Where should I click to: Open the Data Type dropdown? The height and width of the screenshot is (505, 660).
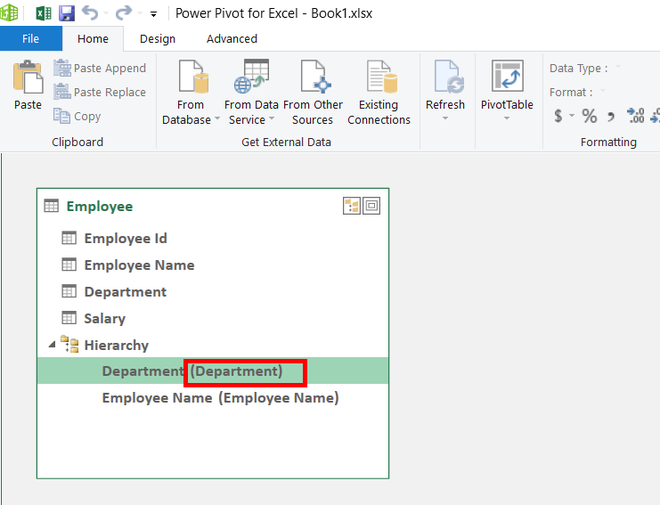click(x=617, y=67)
